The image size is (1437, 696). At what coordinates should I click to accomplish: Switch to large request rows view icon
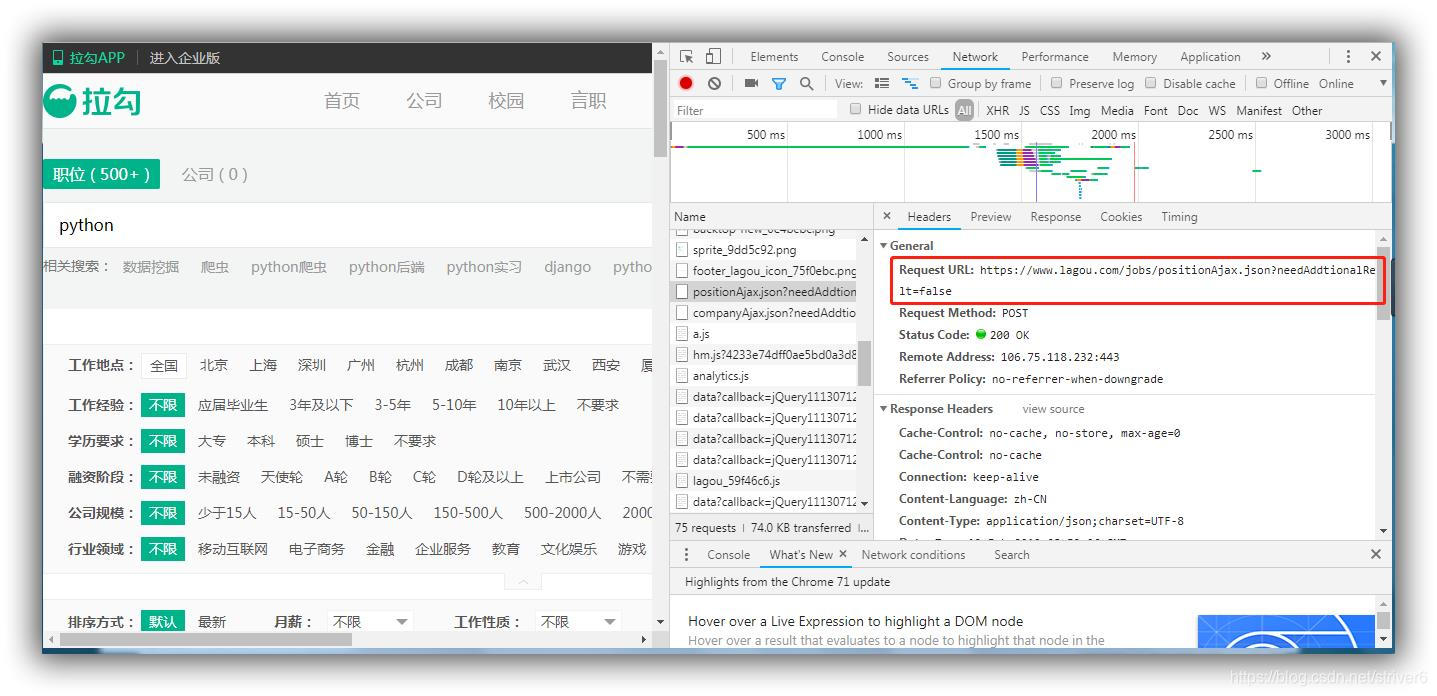click(x=882, y=83)
